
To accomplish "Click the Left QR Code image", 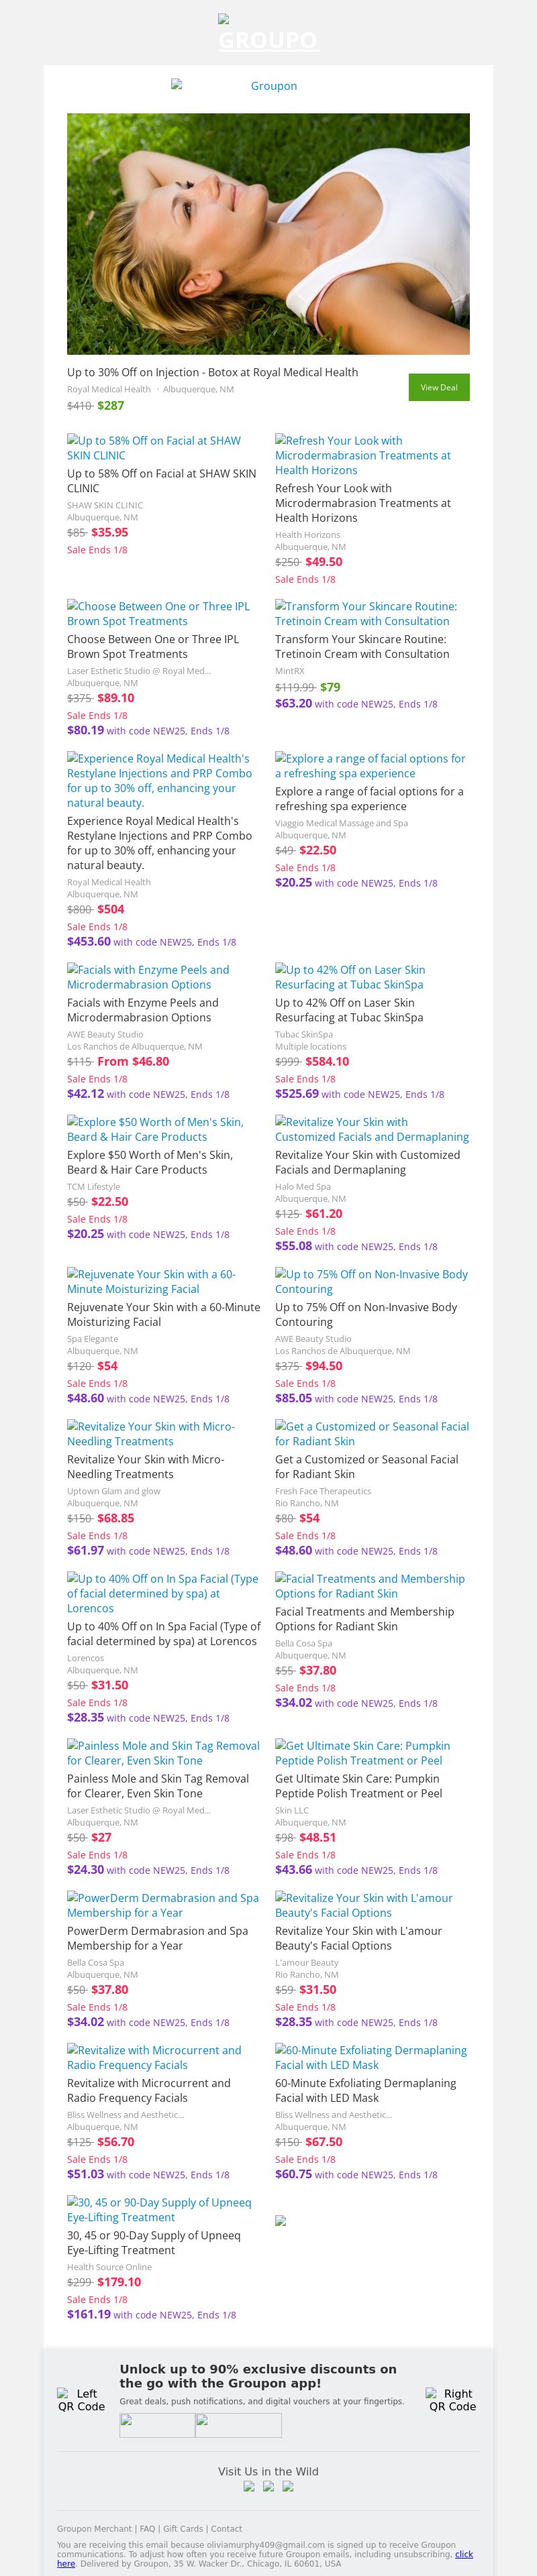I will tap(81, 2400).
